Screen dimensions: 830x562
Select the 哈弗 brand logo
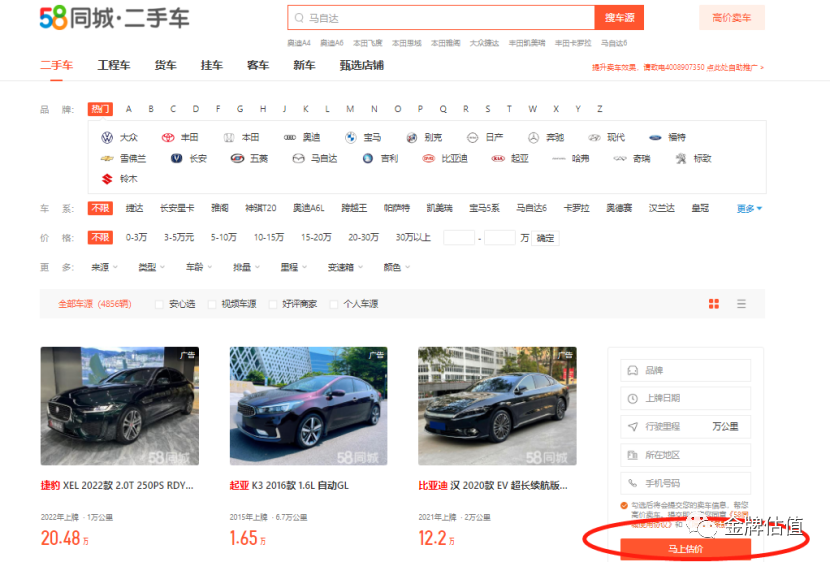coord(559,158)
